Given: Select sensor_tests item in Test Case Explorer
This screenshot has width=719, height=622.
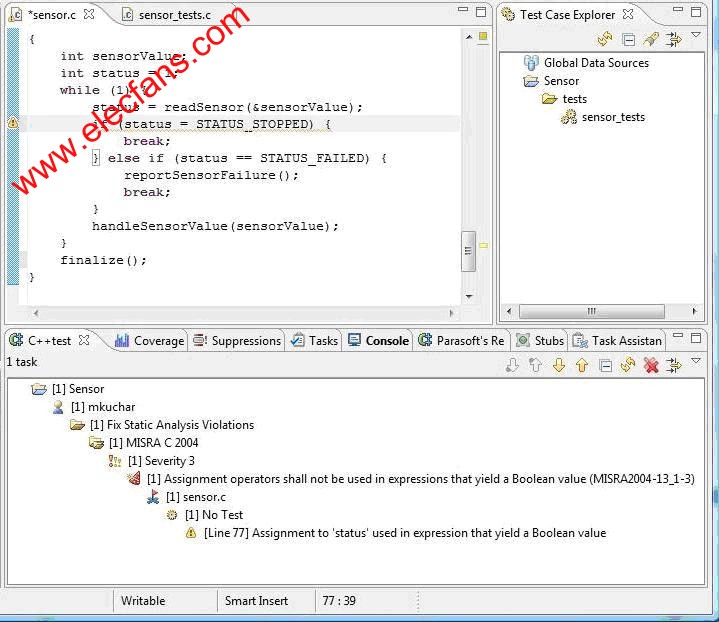Looking at the screenshot, I should tap(613, 117).
